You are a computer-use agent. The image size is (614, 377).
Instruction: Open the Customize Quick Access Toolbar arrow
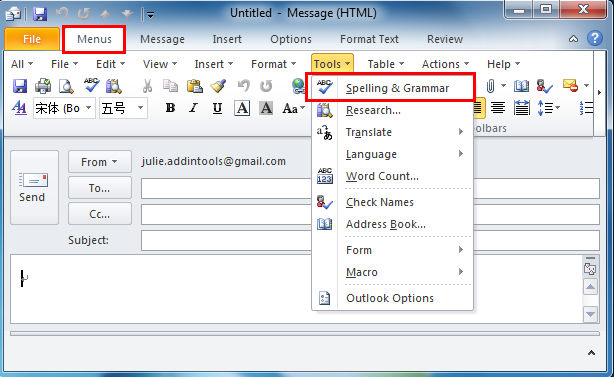tap(150, 15)
